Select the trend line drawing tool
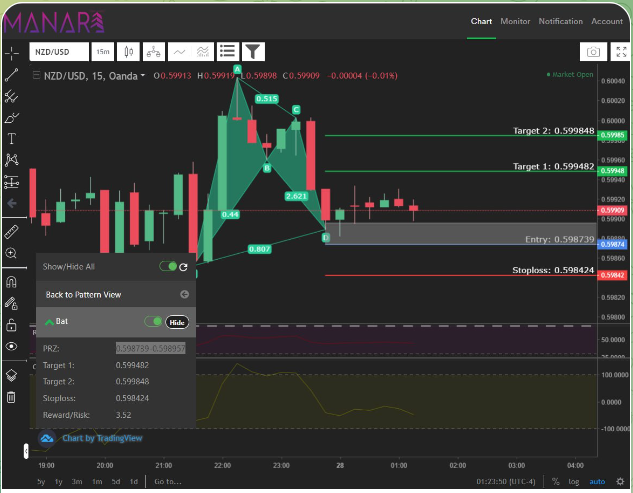Screen dimensions: 633x493 pos(11,75)
